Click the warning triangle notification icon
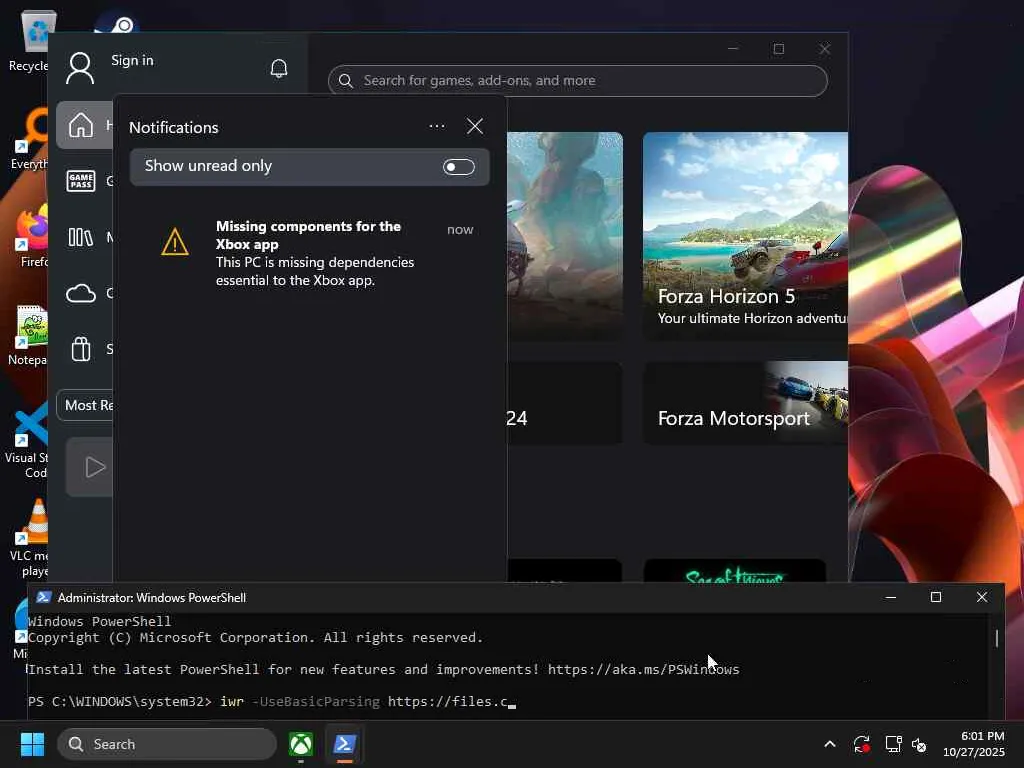 pos(175,242)
